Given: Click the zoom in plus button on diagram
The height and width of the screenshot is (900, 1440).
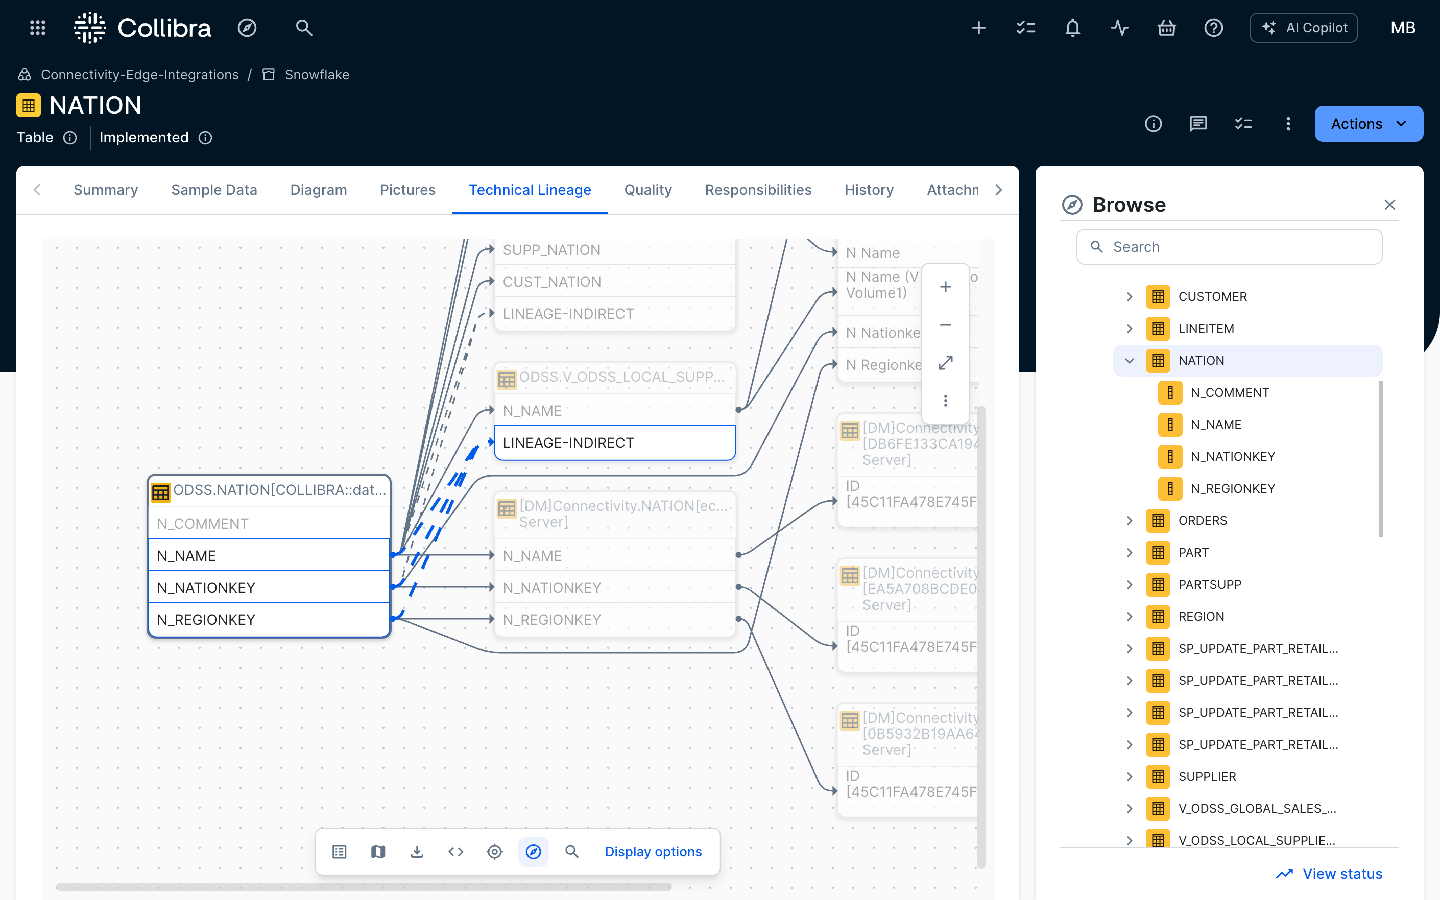Looking at the screenshot, I should pos(945,287).
